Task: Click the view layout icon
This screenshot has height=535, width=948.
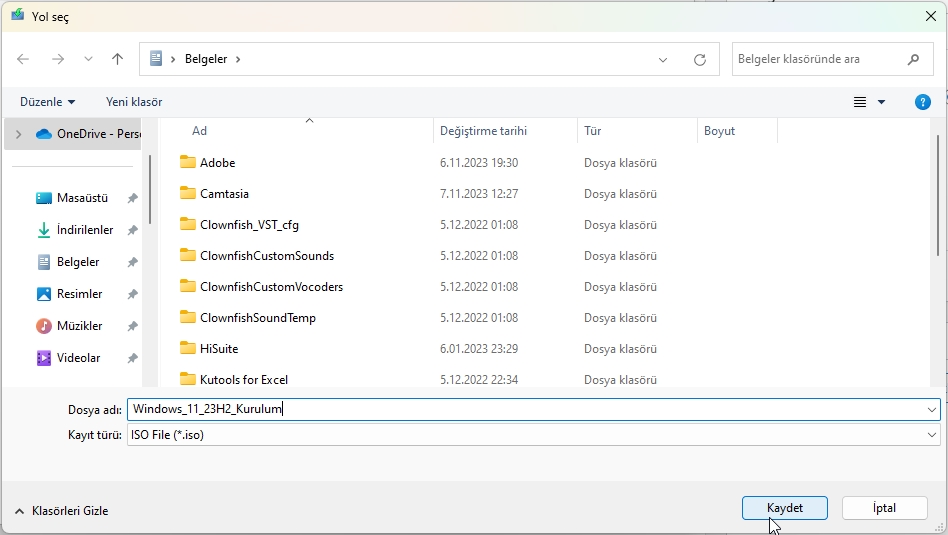Action: [x=860, y=102]
